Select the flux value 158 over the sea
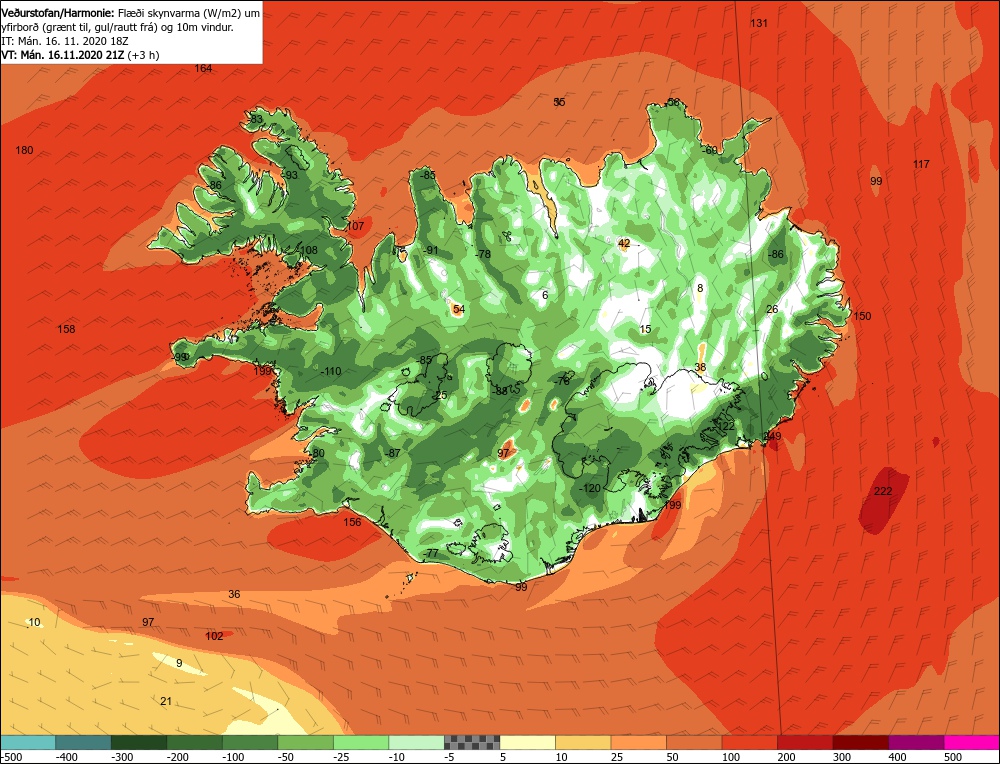Image resolution: width=1000 pixels, height=764 pixels. pyautogui.click(x=66, y=330)
